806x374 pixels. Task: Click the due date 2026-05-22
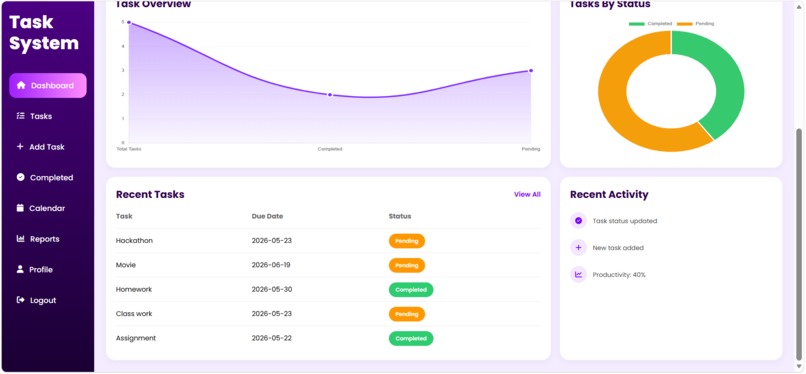coord(271,338)
